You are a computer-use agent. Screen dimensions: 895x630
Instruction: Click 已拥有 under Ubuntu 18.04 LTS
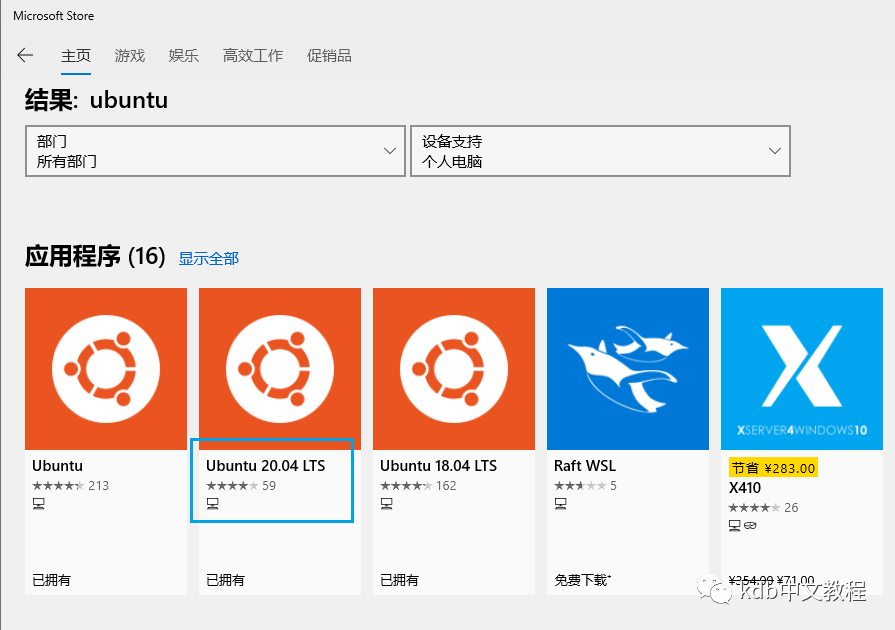tap(400, 580)
